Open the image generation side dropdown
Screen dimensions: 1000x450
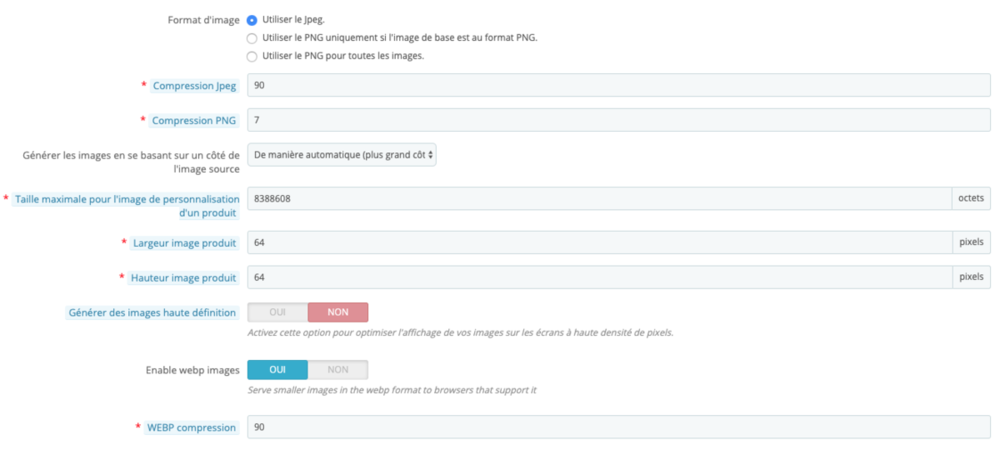click(x=342, y=155)
